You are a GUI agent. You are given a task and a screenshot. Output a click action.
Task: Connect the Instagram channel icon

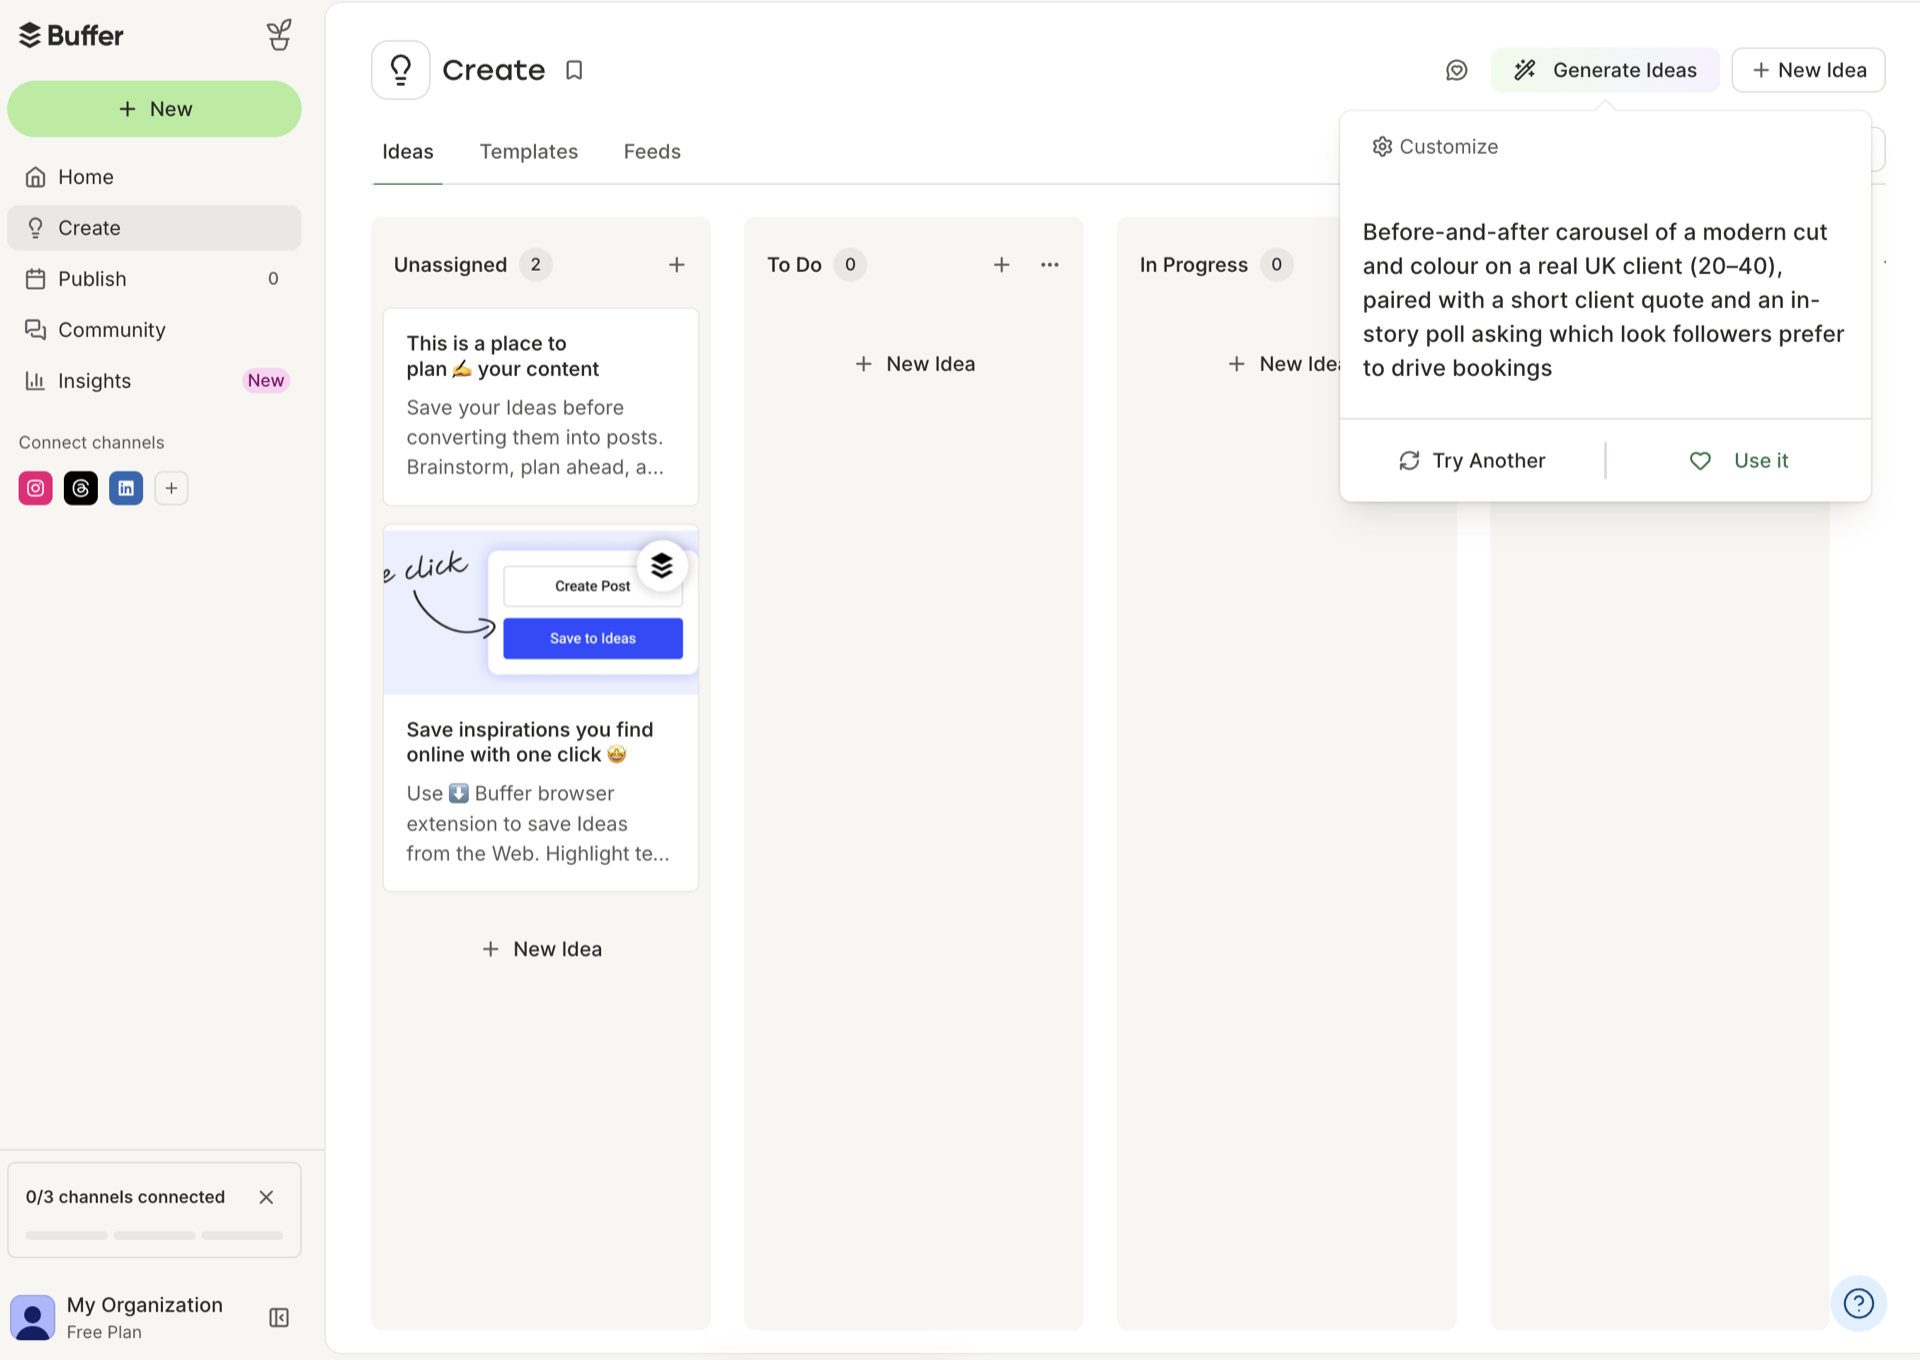(35, 488)
